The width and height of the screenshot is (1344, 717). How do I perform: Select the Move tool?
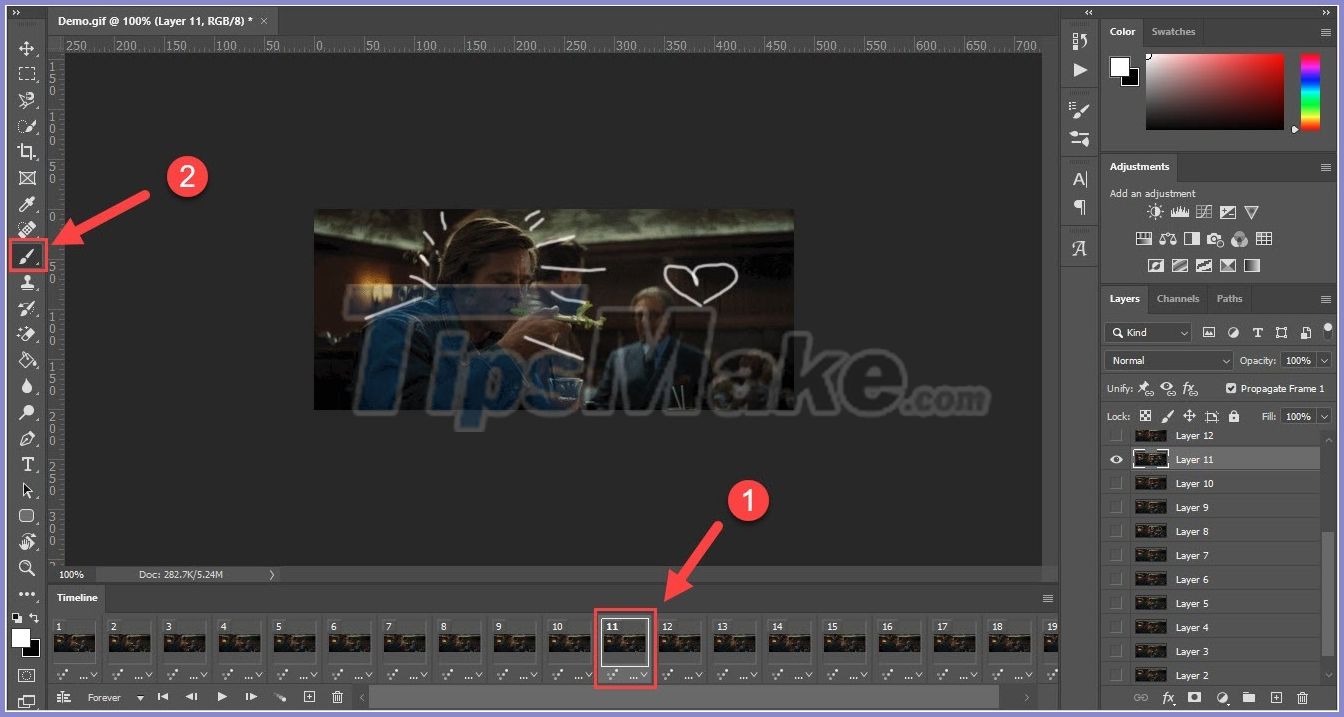pyautogui.click(x=27, y=48)
